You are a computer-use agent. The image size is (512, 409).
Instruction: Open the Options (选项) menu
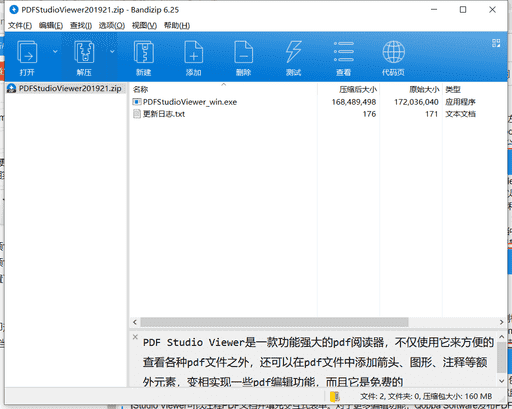[x=112, y=26]
